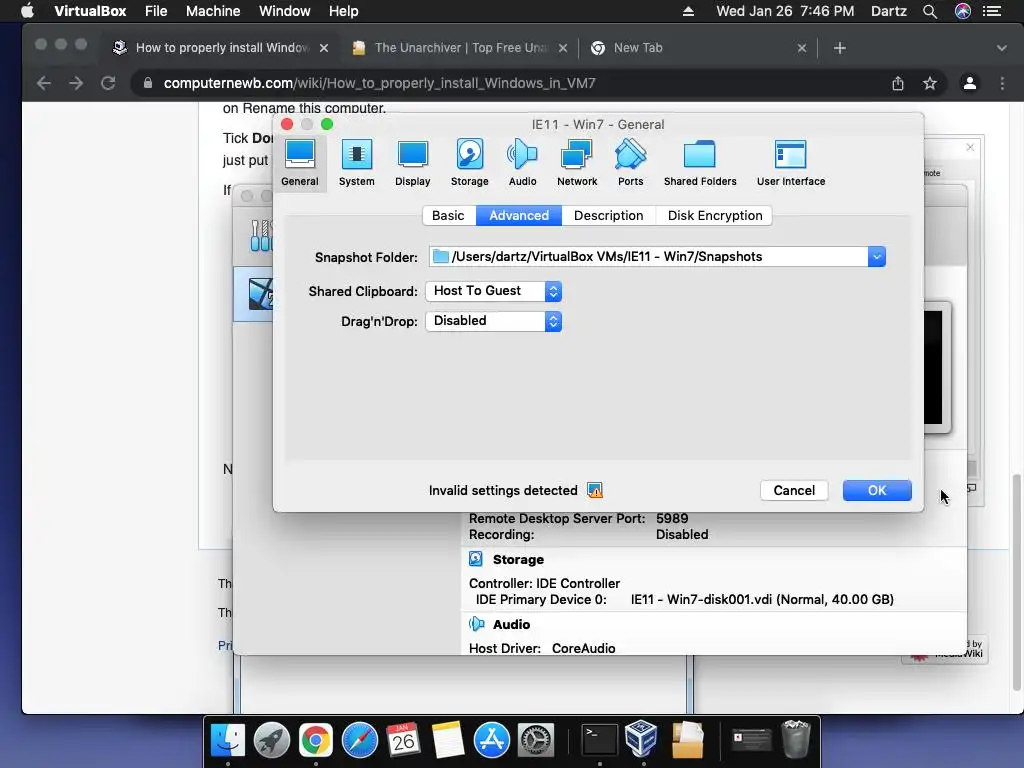This screenshot has width=1024, height=768.
Task: Open the File menu
Action: pos(156,11)
